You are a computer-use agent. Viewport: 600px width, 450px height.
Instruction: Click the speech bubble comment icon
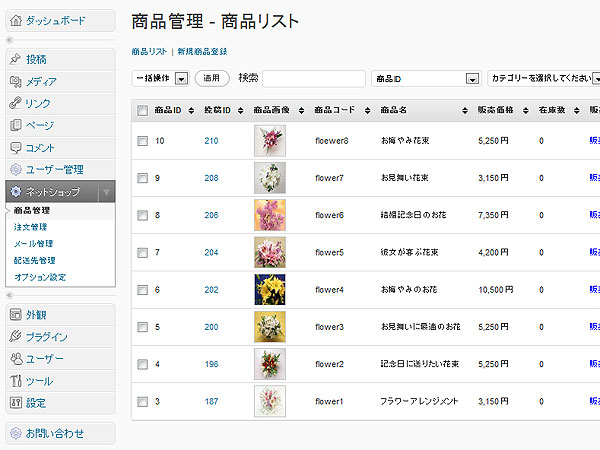pyautogui.click(x=15, y=147)
